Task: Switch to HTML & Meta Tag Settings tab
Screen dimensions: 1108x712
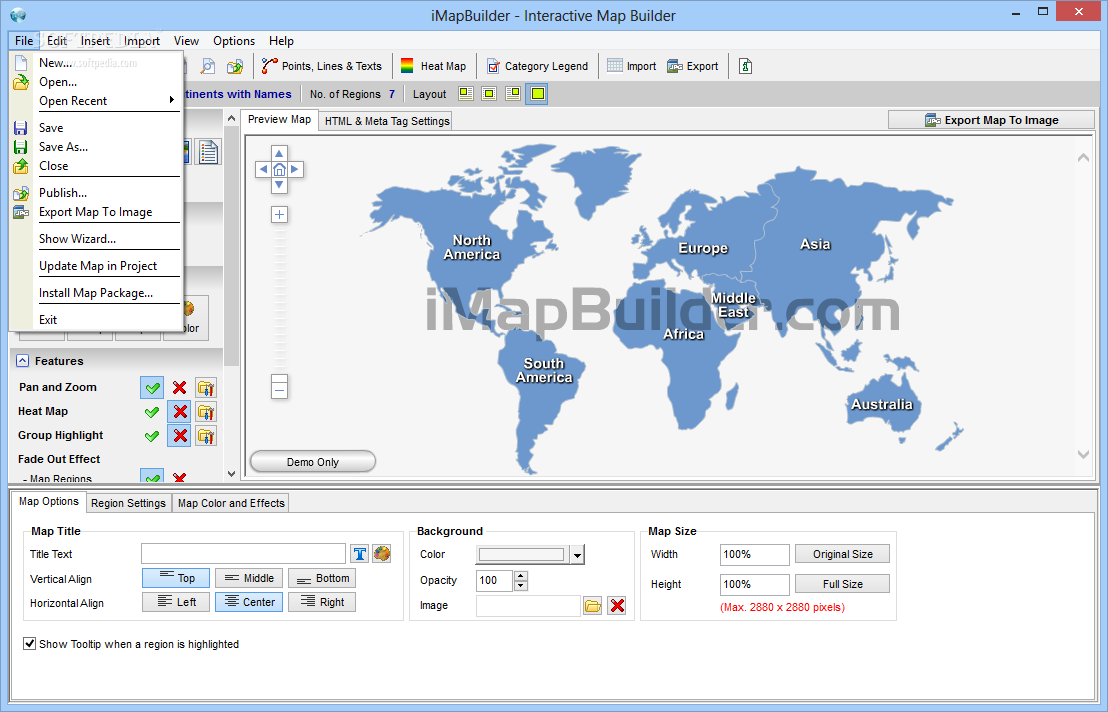Action: (x=387, y=121)
